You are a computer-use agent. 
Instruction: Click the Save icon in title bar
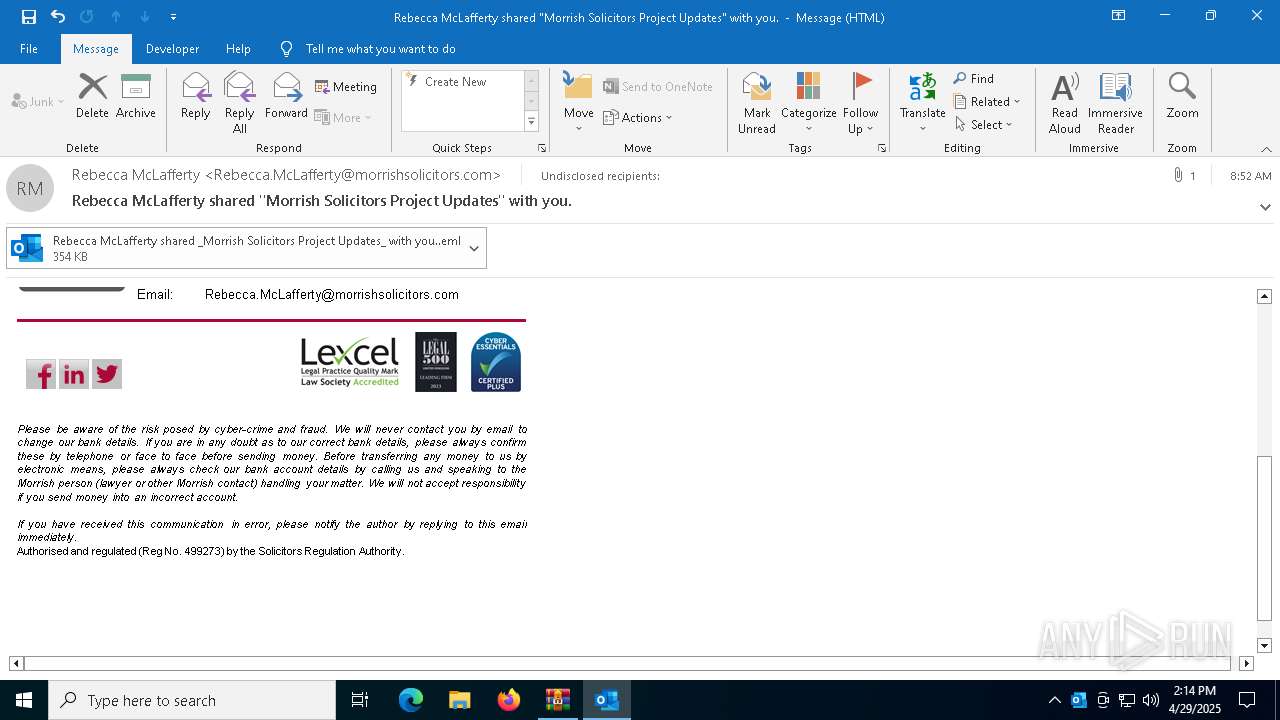click(x=29, y=17)
